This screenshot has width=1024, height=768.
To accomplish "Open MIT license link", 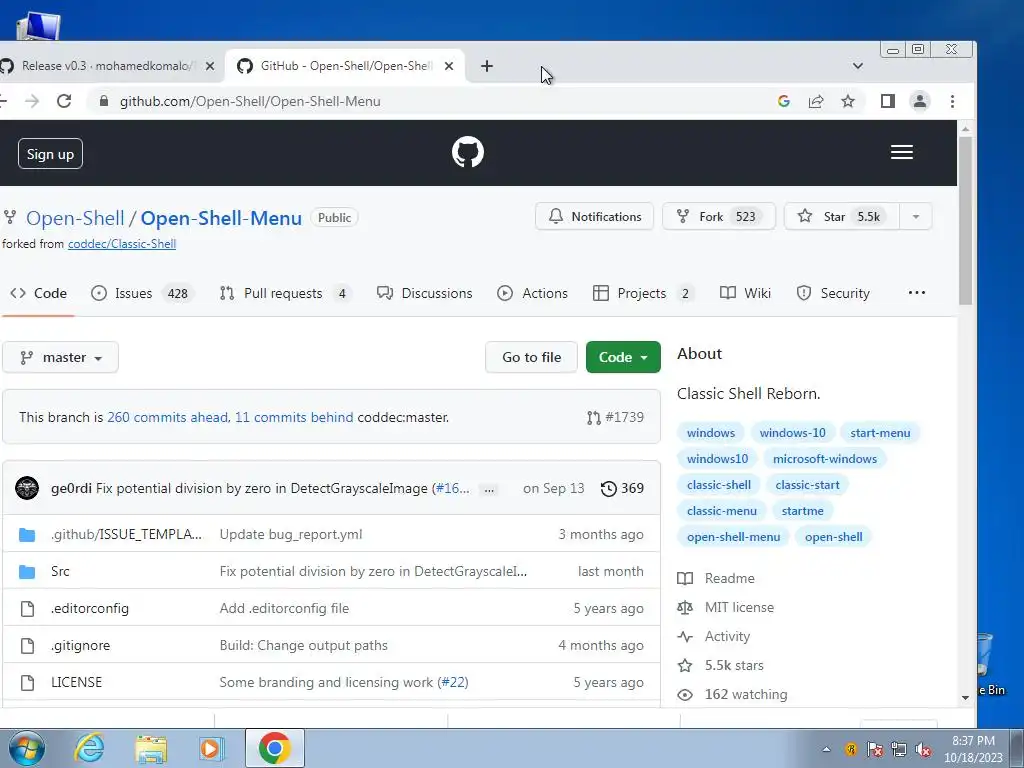I will click(739, 607).
